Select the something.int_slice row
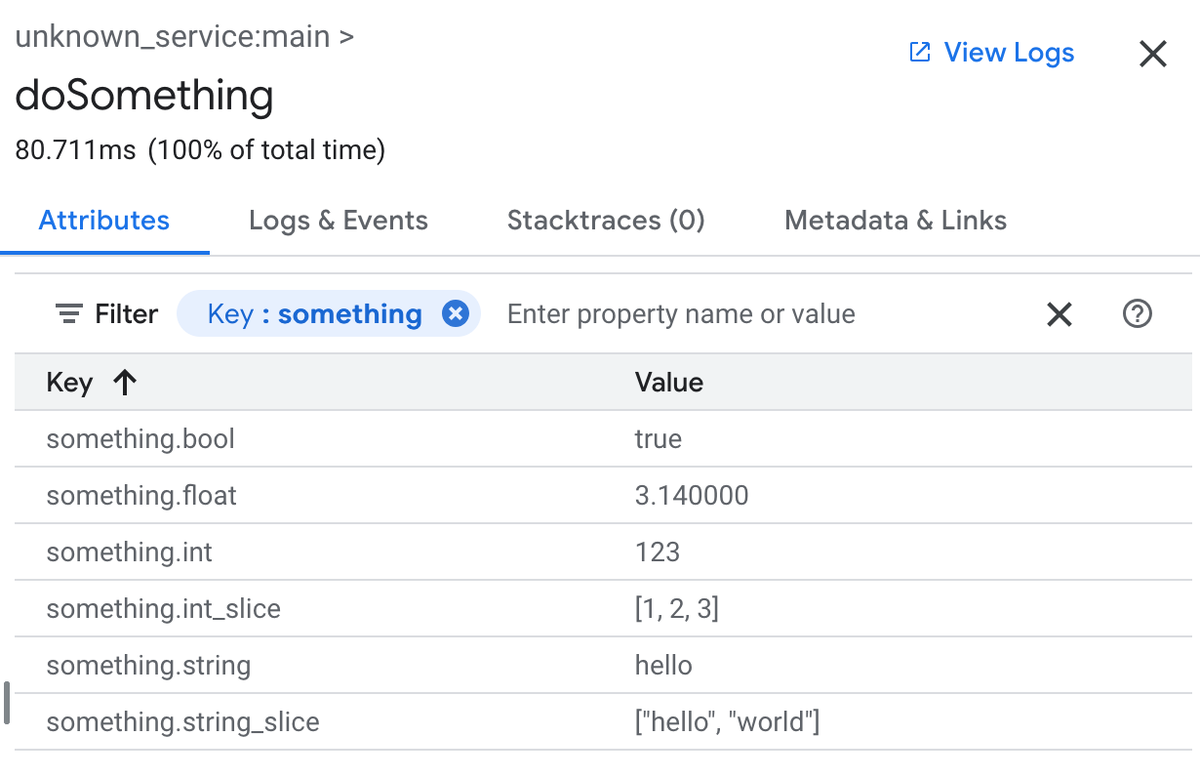This screenshot has width=1200, height=777. pos(163,609)
